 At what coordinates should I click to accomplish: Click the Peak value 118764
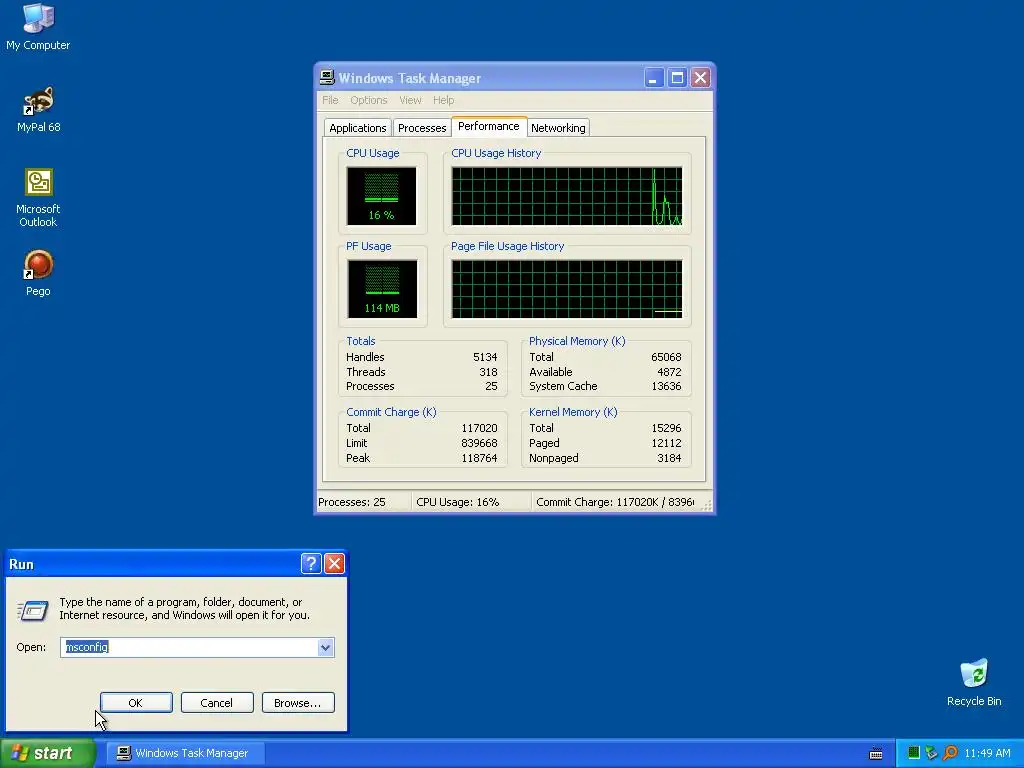point(479,458)
